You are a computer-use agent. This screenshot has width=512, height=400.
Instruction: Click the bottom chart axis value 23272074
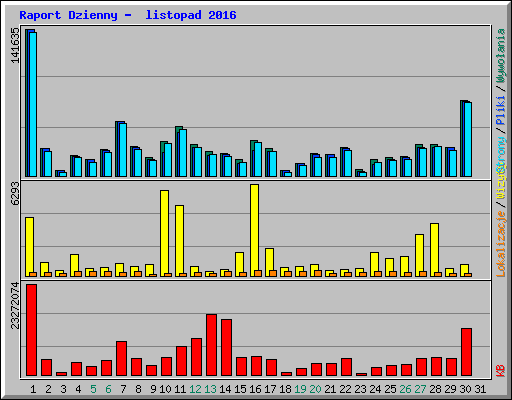pos(15,306)
